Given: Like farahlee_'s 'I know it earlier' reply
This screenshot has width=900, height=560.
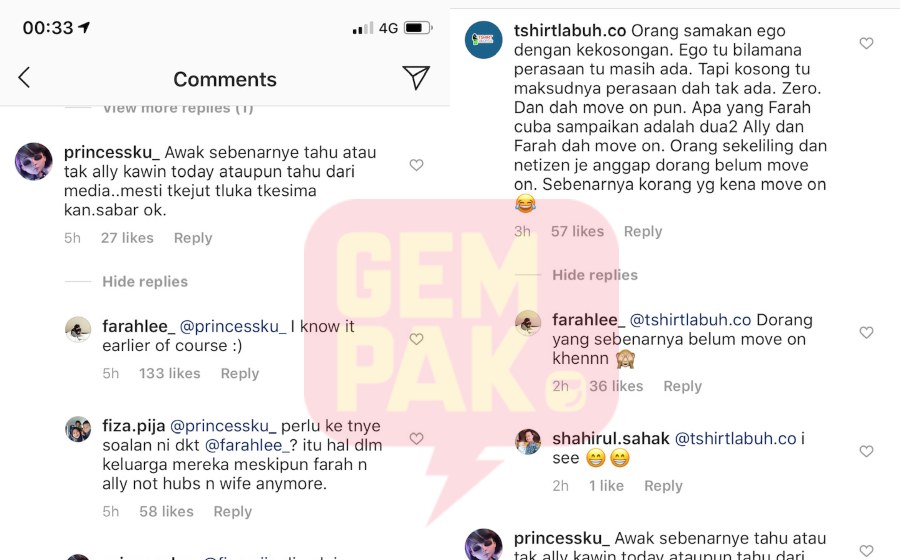Looking at the screenshot, I should pos(416,339).
